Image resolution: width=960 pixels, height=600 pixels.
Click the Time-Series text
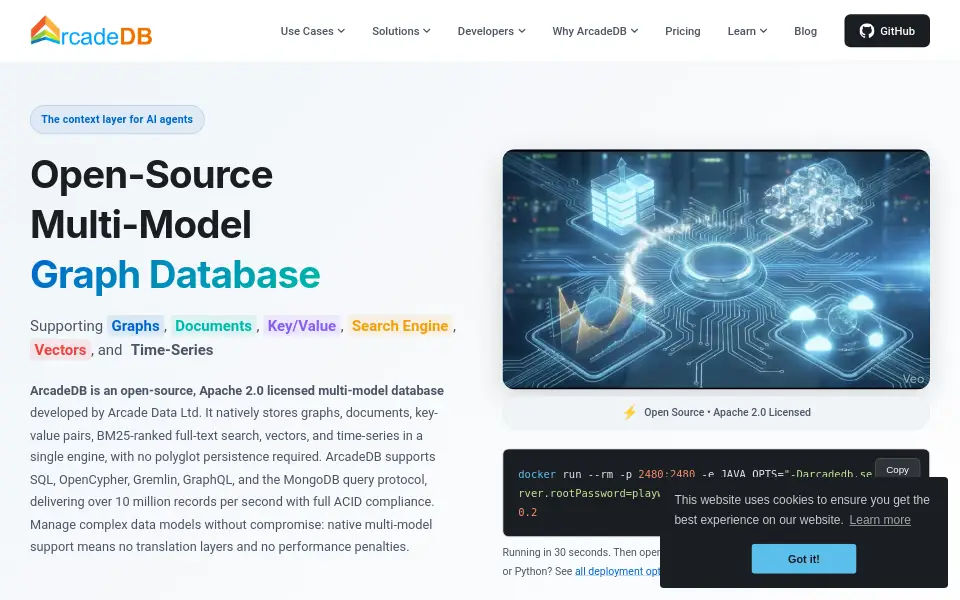(x=172, y=350)
